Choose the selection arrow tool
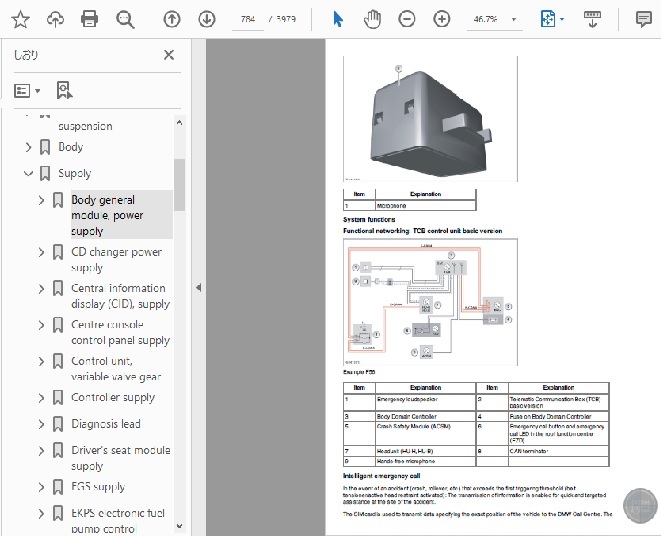Screen dimensions: 661x536 tap(338, 19)
